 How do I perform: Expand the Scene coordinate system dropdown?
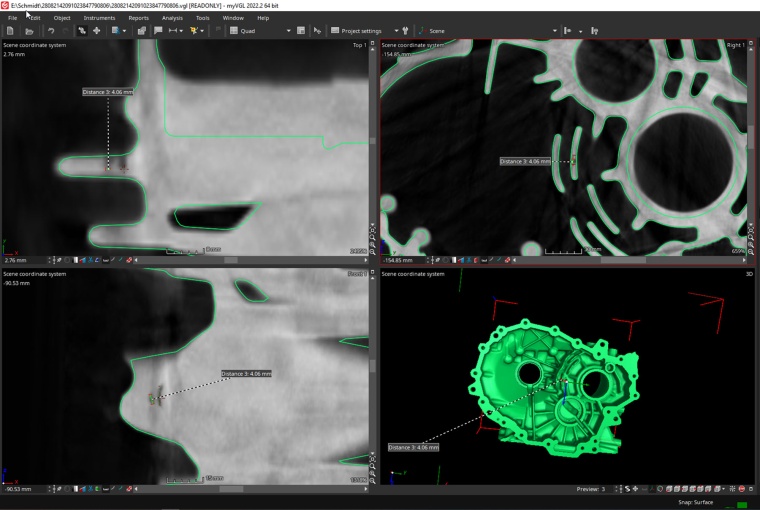555,31
